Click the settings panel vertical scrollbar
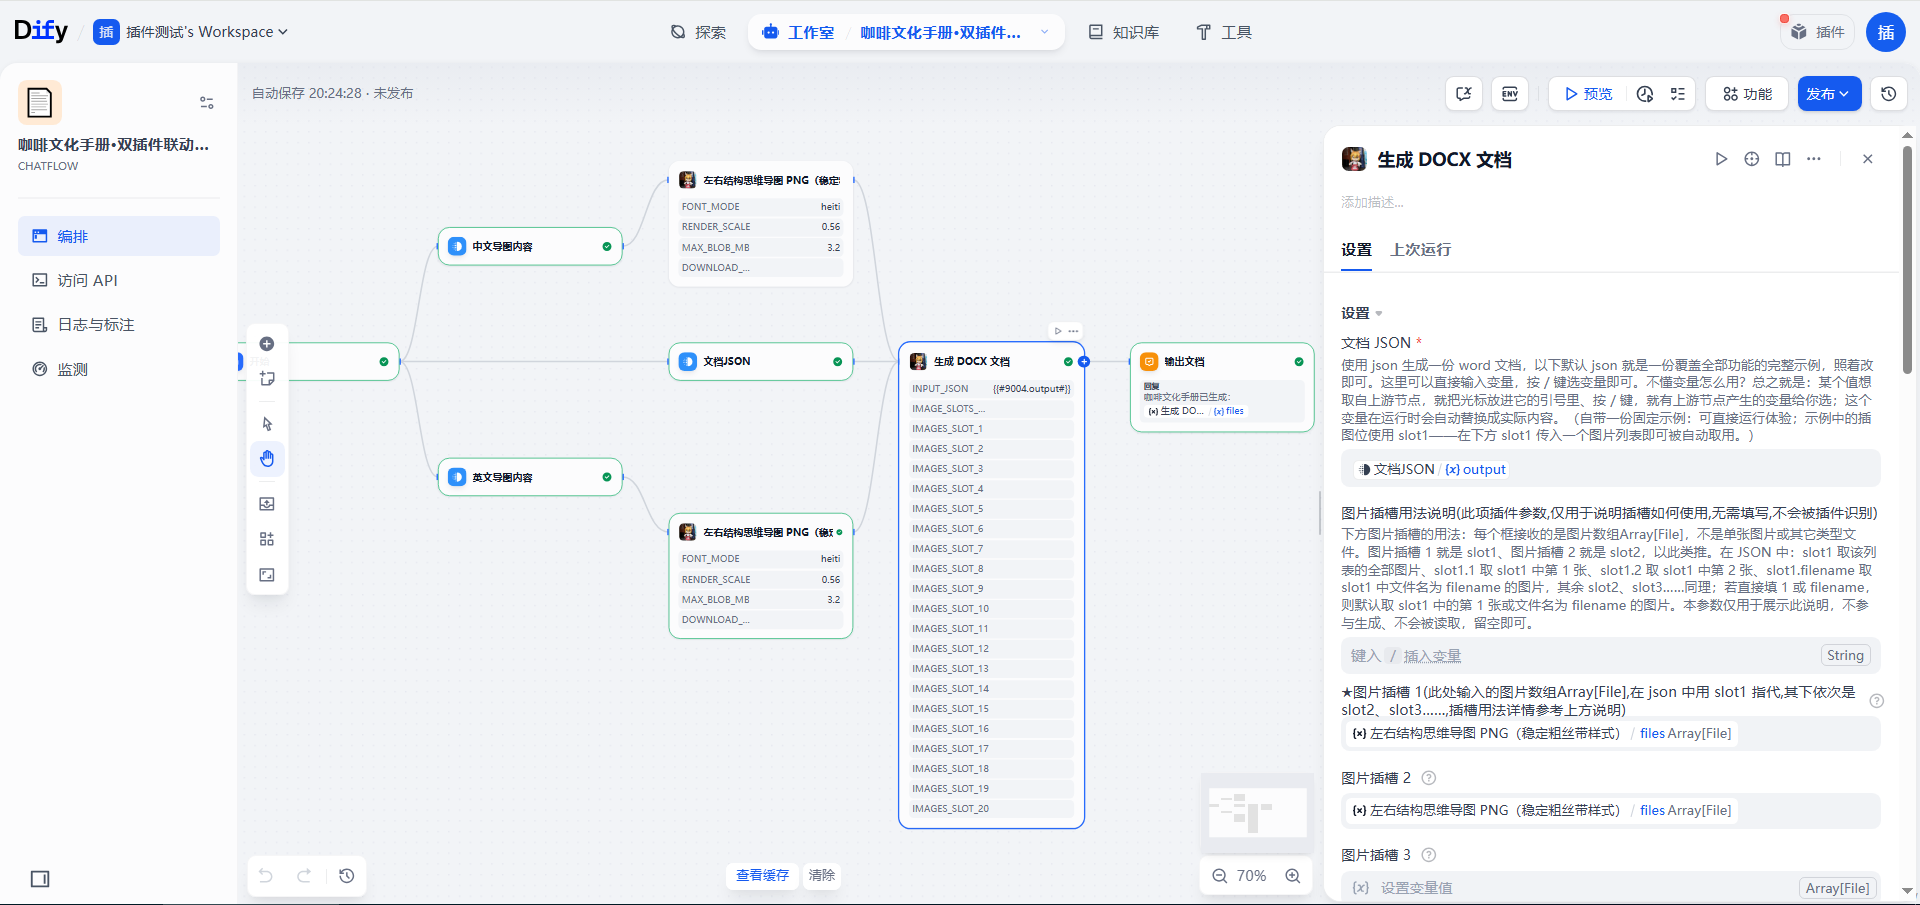Screen dimensions: 1920x905 tap(1908, 260)
